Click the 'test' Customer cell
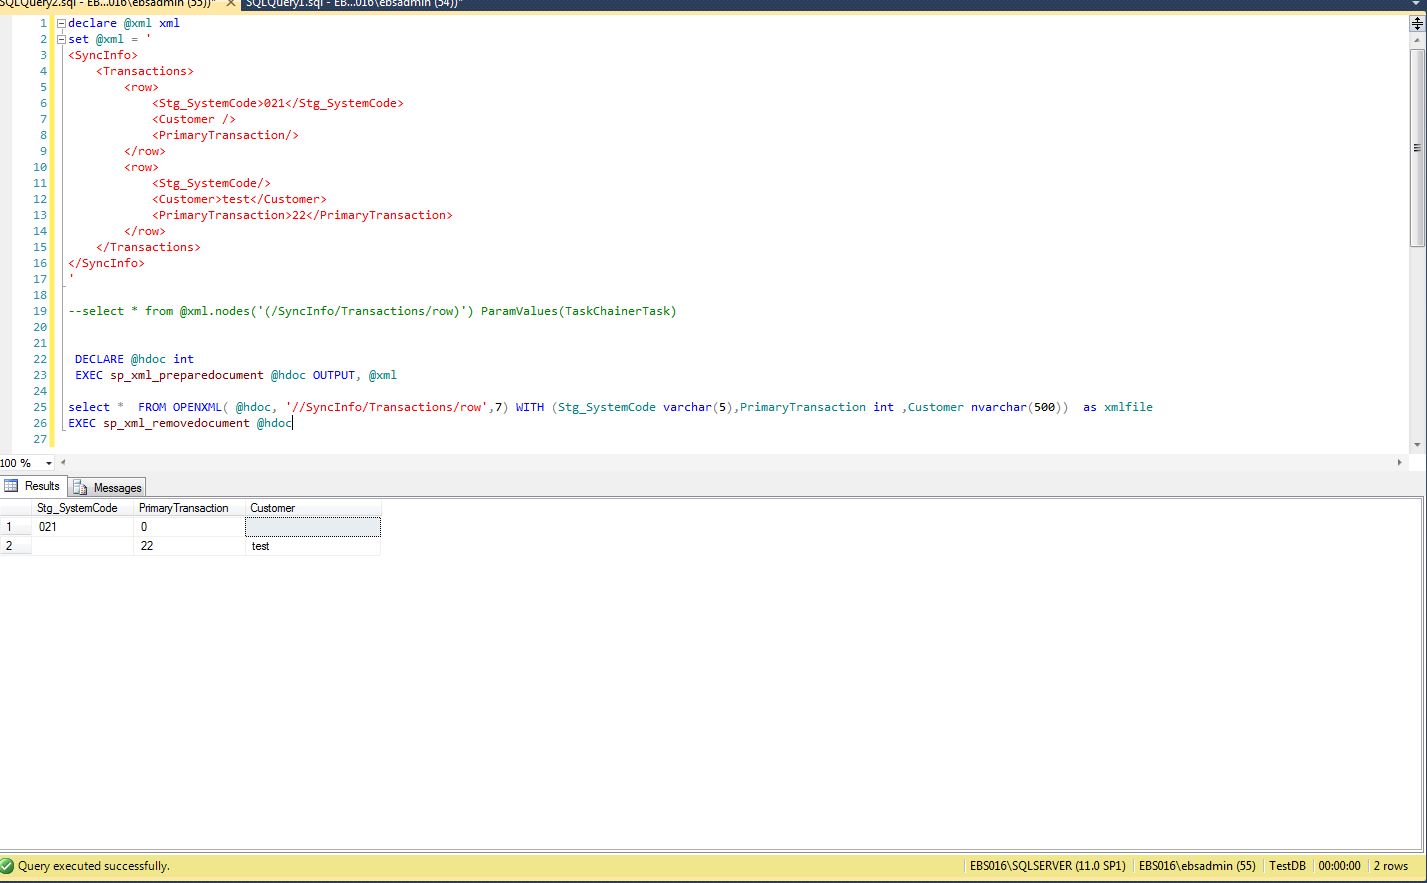Viewport: 1427px width, 883px height. pos(313,546)
